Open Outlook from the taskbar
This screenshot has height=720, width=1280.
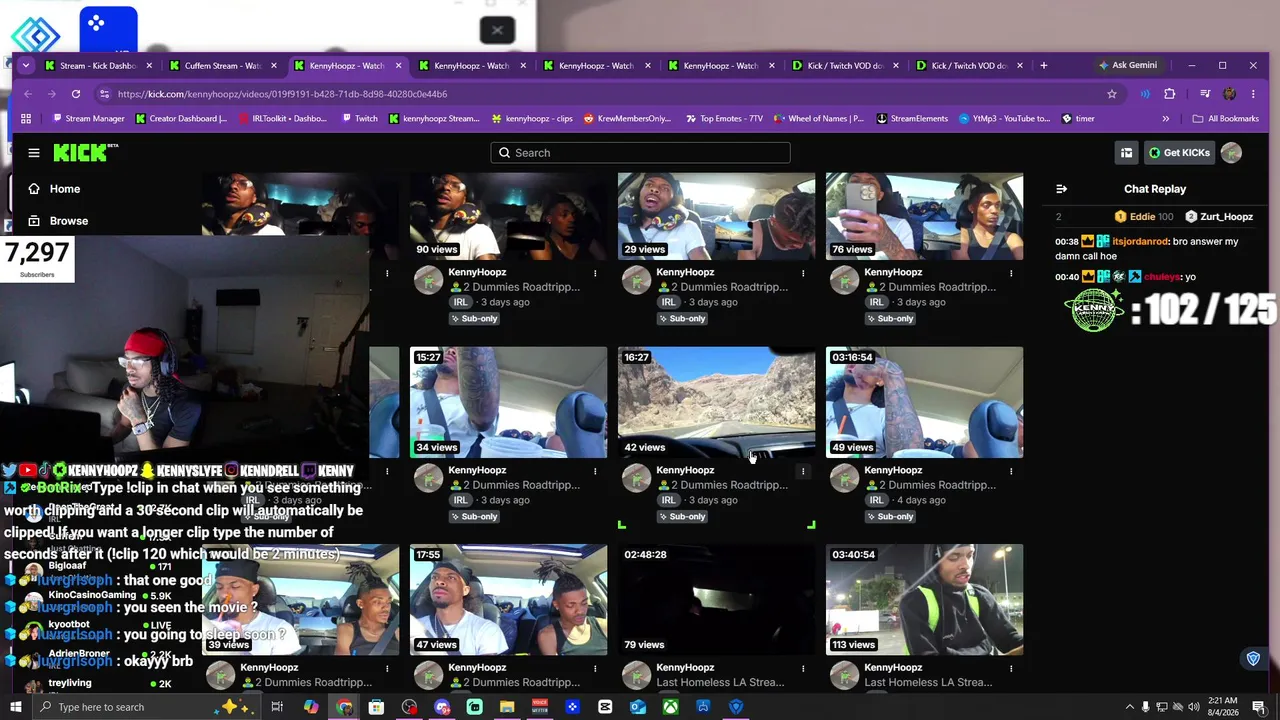pyautogui.click(x=638, y=707)
